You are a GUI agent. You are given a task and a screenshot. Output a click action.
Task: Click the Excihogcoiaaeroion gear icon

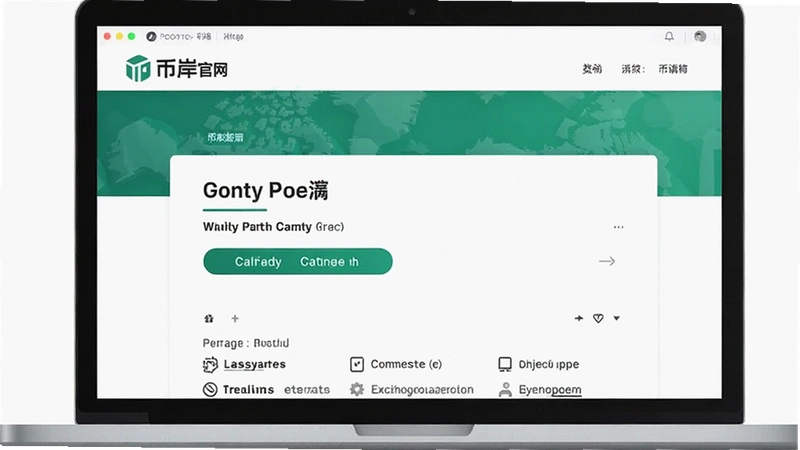[x=357, y=390]
